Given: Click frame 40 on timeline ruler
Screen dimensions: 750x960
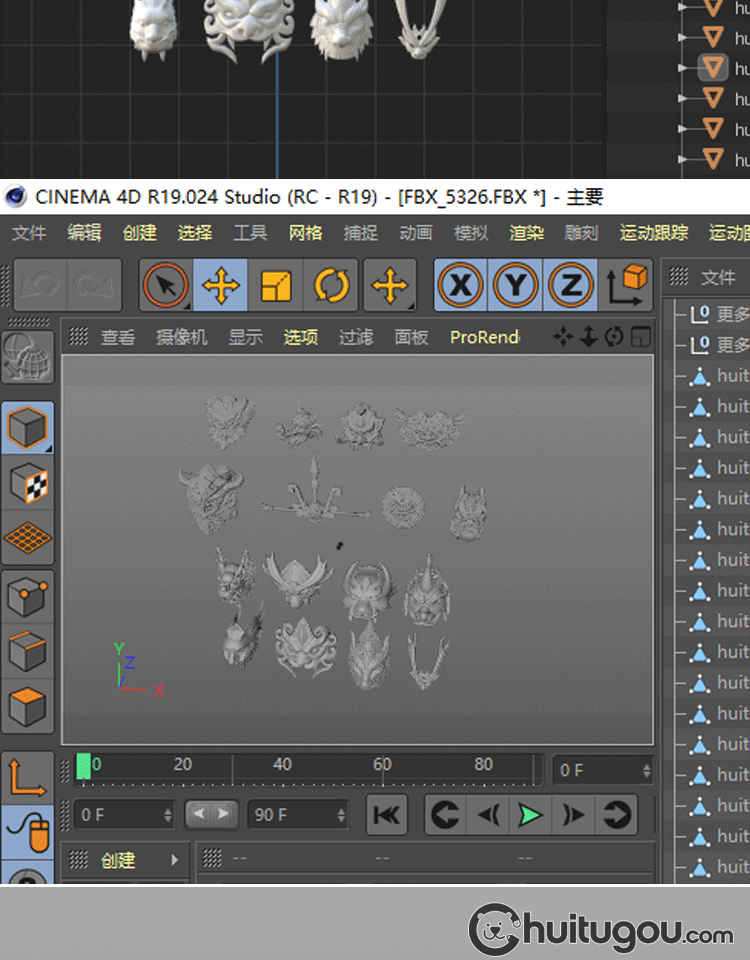Looking at the screenshot, I should 282,764.
